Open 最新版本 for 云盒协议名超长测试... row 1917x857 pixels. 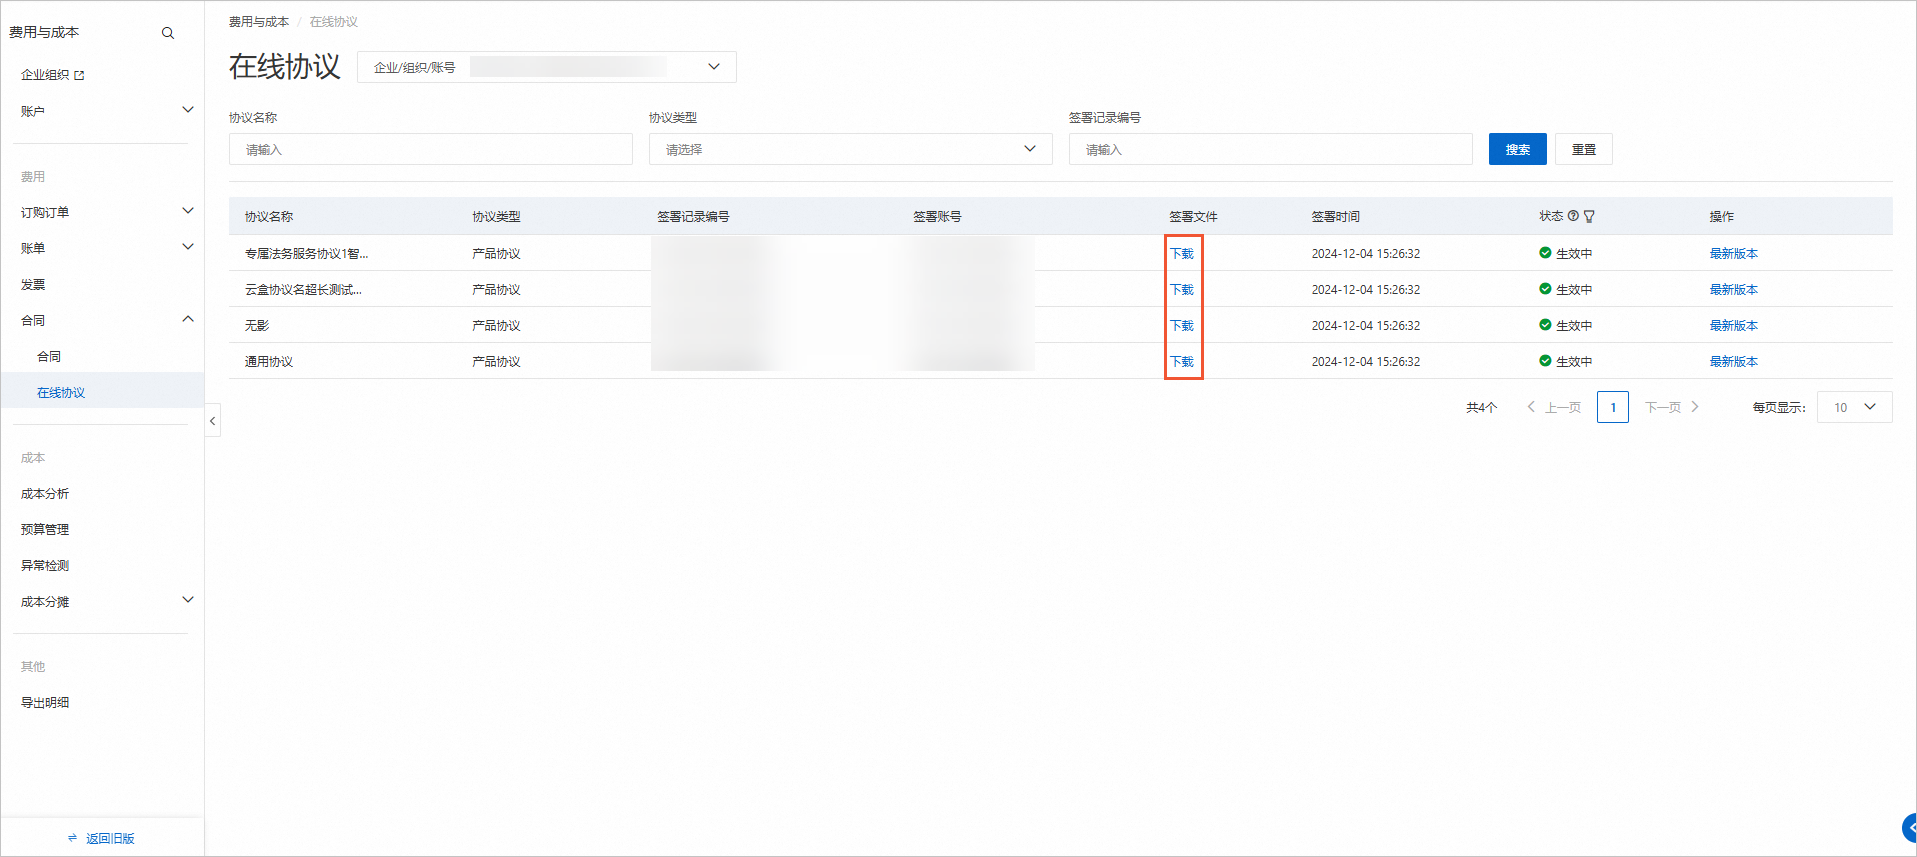tap(1733, 290)
